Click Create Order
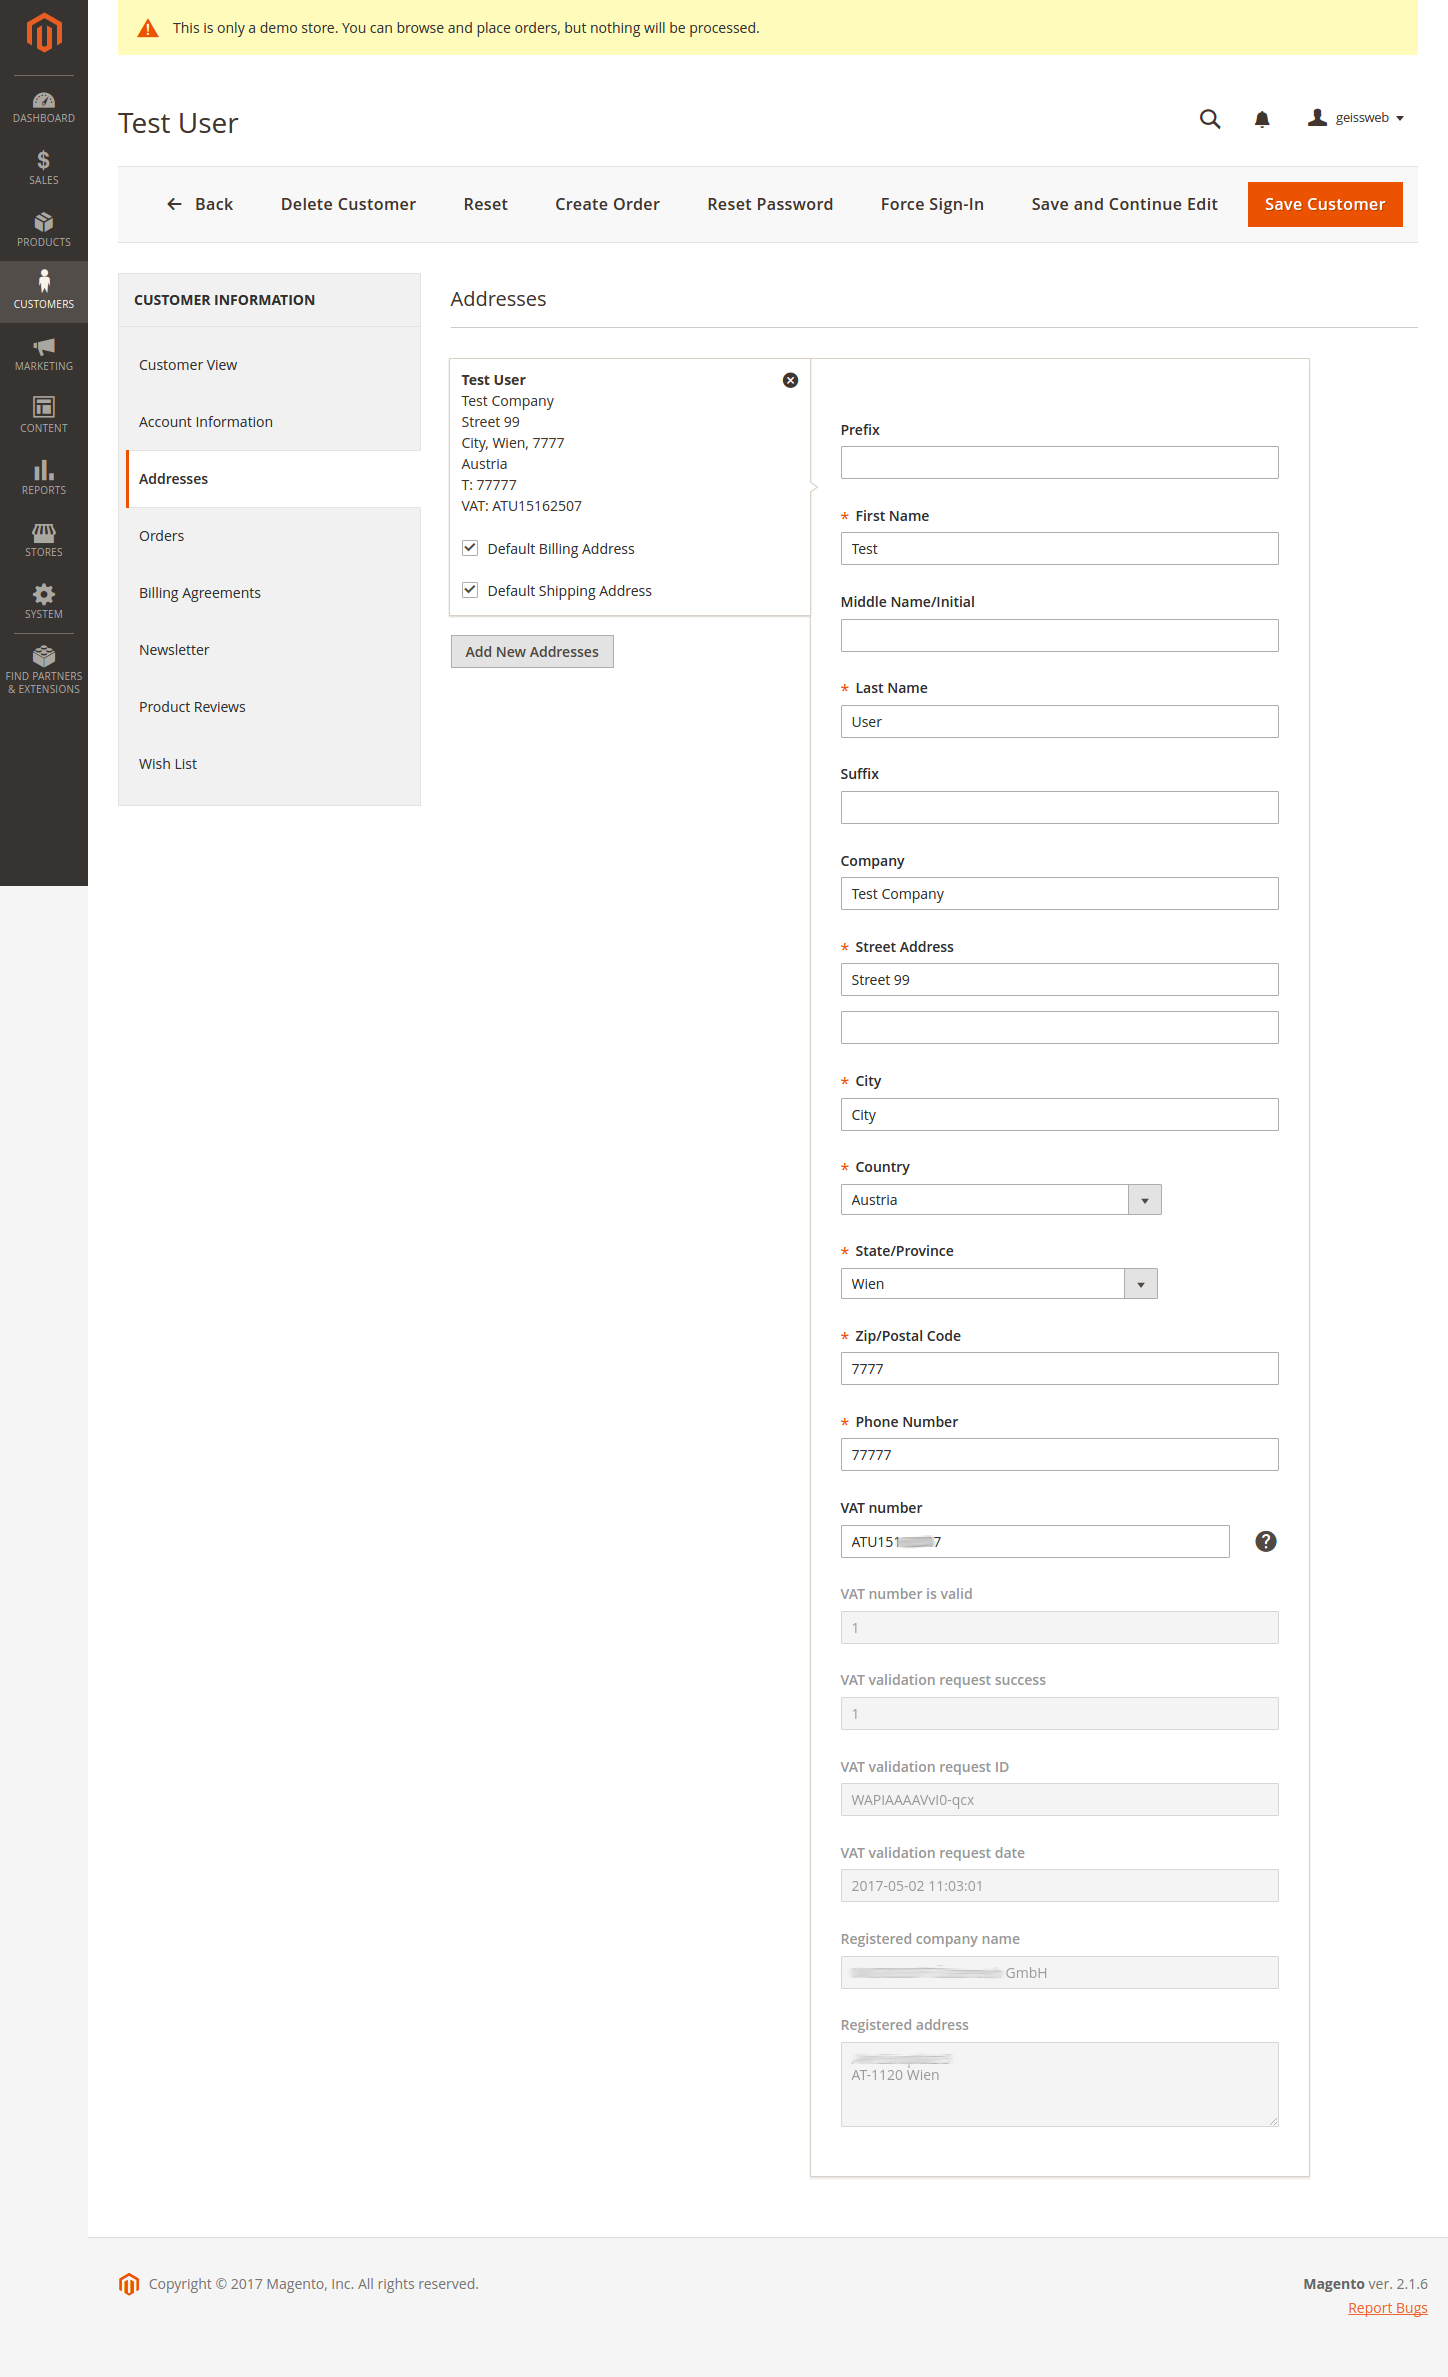This screenshot has height=2377, width=1448. coord(607,204)
